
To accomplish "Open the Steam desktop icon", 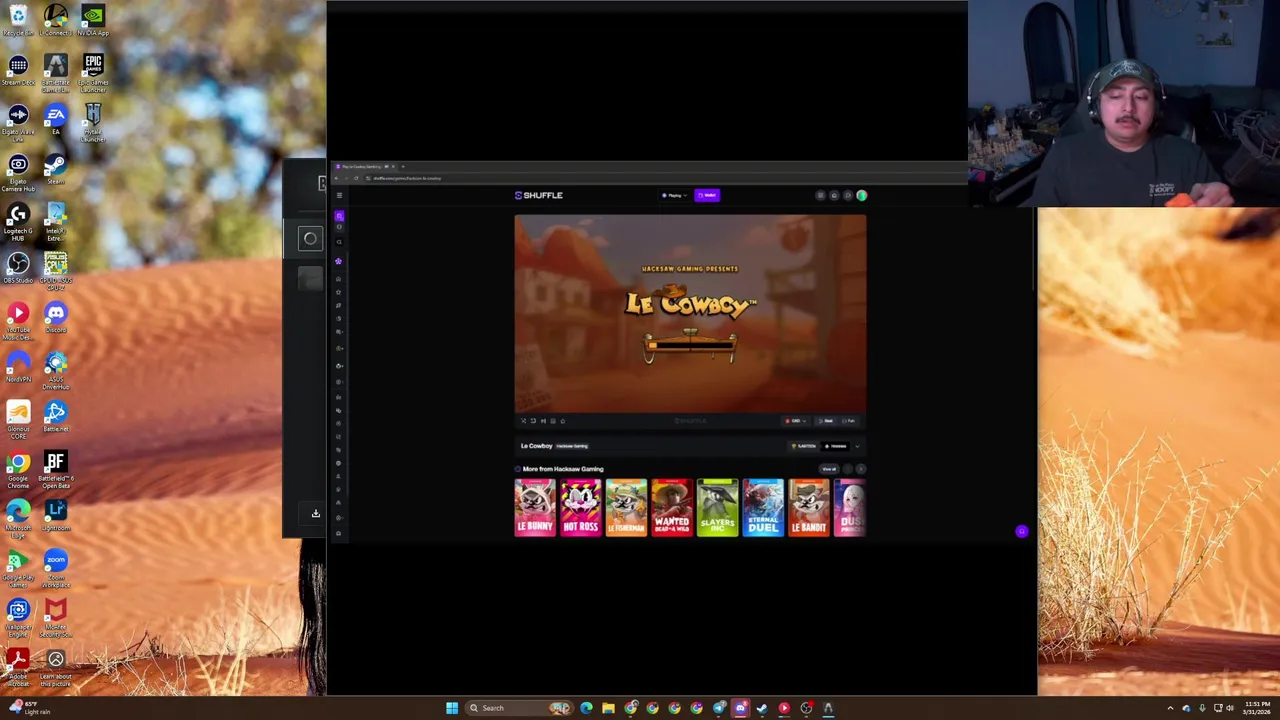I will [x=55, y=168].
